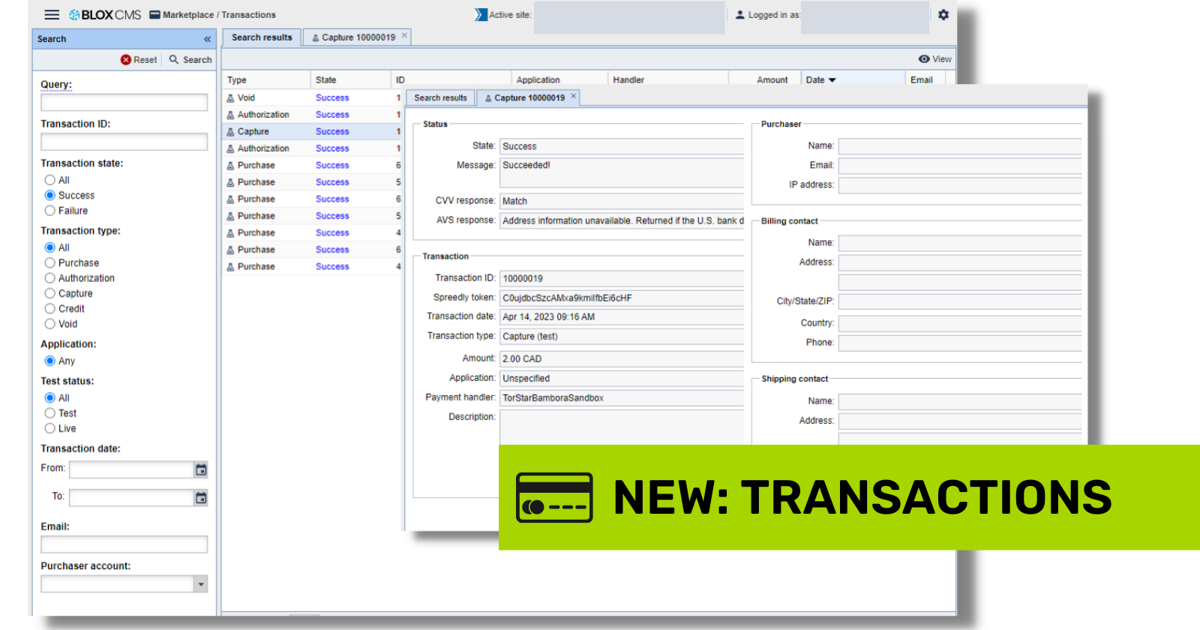Select Test under Test status
This screenshot has width=1200, height=630.
click(50, 413)
